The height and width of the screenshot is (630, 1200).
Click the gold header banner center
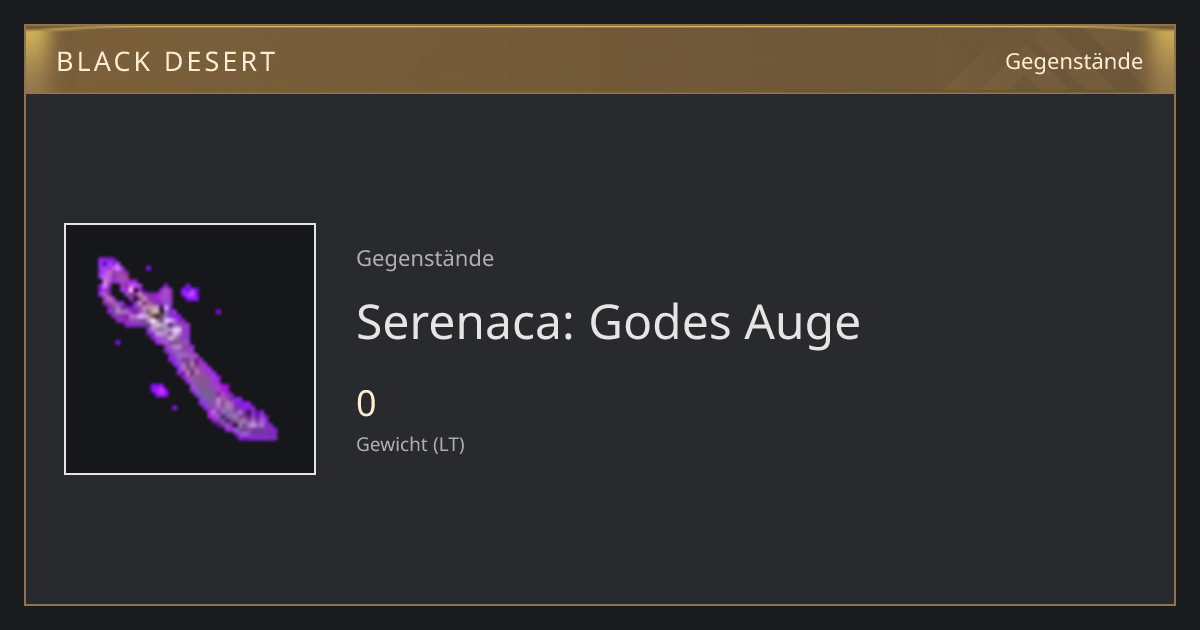pos(600,60)
